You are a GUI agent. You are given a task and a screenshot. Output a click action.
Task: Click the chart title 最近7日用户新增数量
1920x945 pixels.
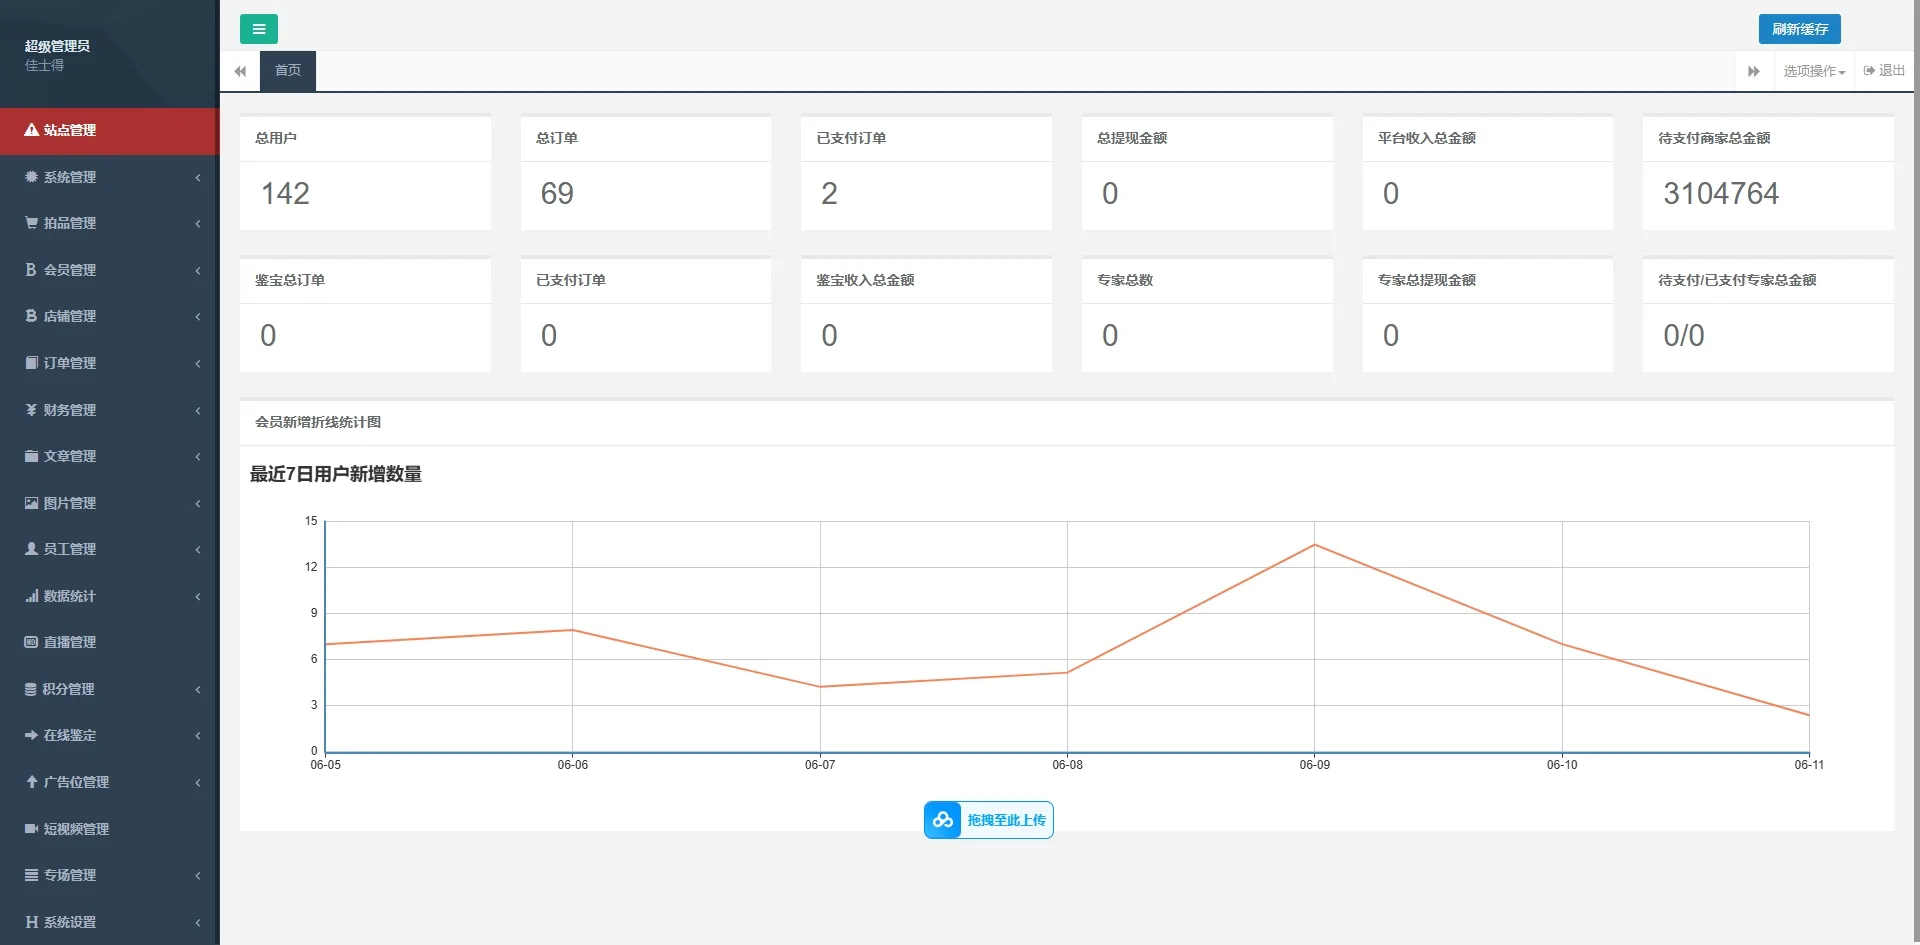[336, 474]
